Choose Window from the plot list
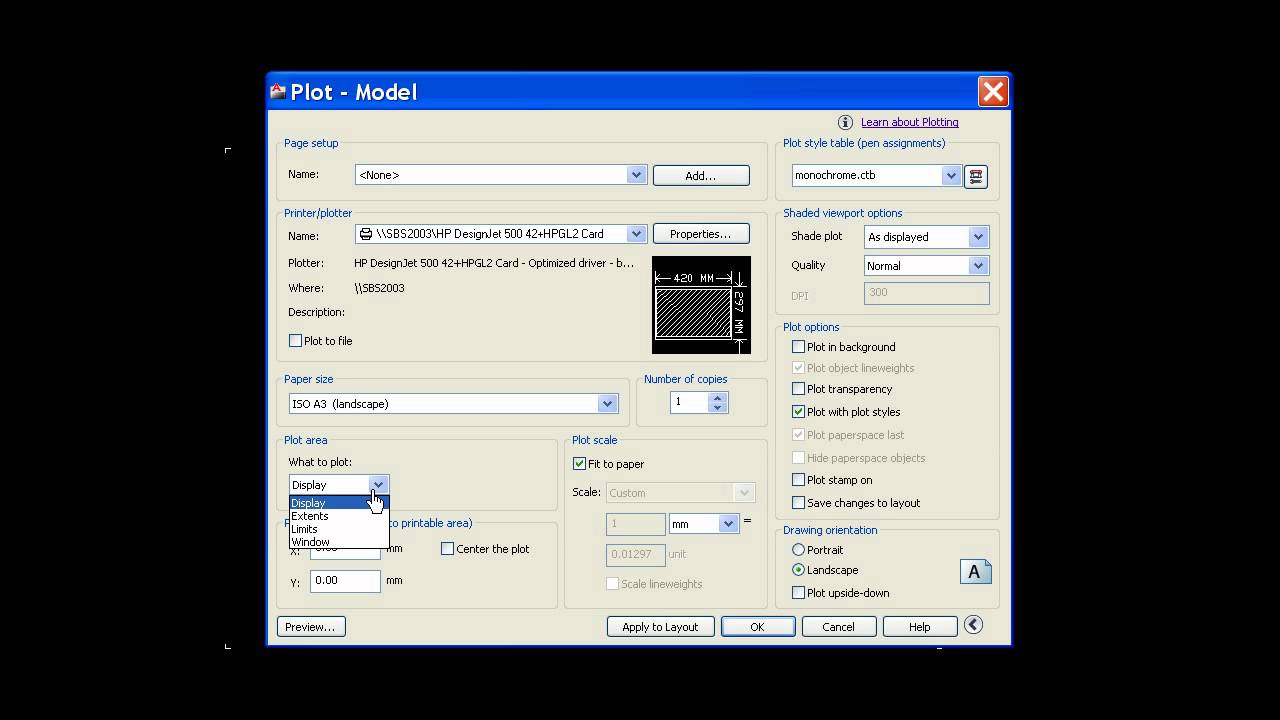This screenshot has height=720, width=1280. tap(339, 542)
